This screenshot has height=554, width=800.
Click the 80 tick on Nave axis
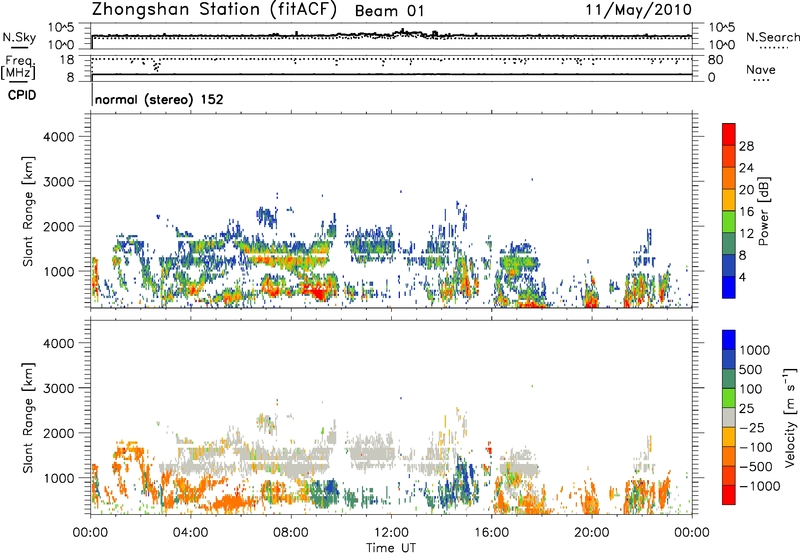pyautogui.click(x=715, y=60)
